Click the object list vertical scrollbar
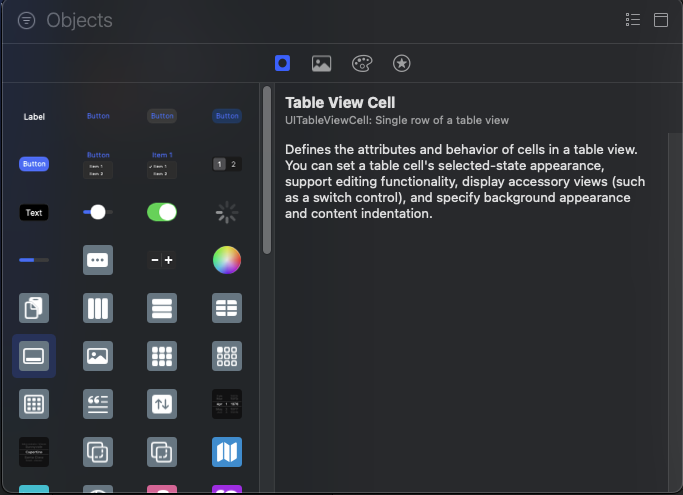 [x=267, y=170]
